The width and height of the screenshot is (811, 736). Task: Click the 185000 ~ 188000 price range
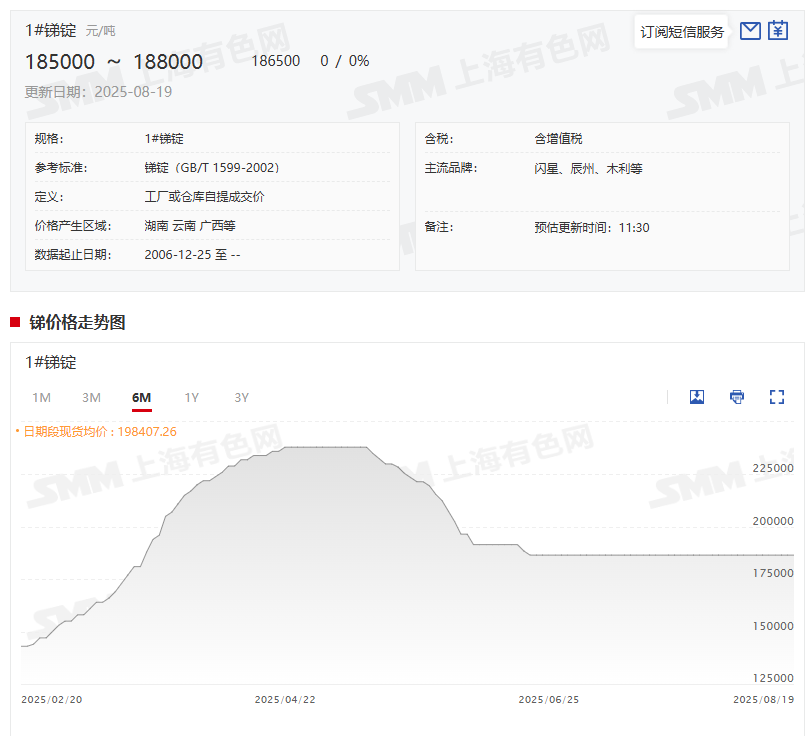tap(114, 62)
